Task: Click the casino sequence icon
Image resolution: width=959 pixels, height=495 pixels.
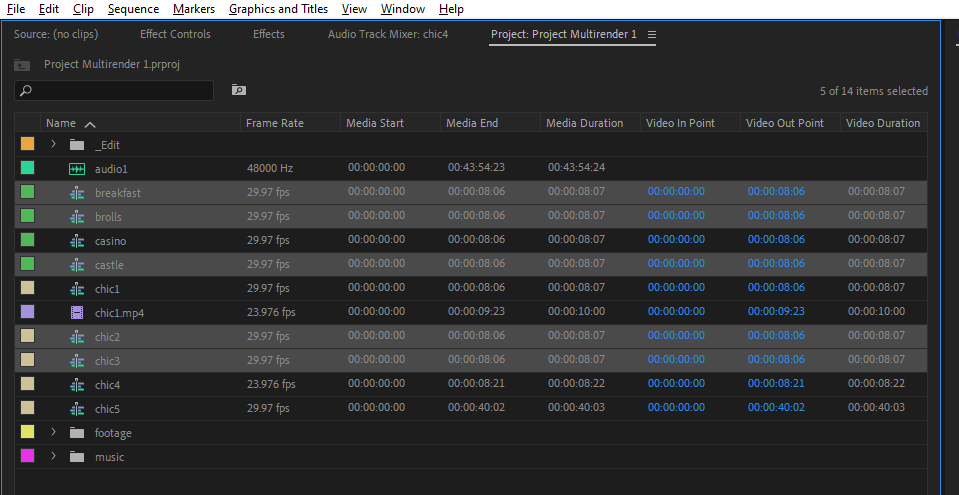Action: click(77, 241)
